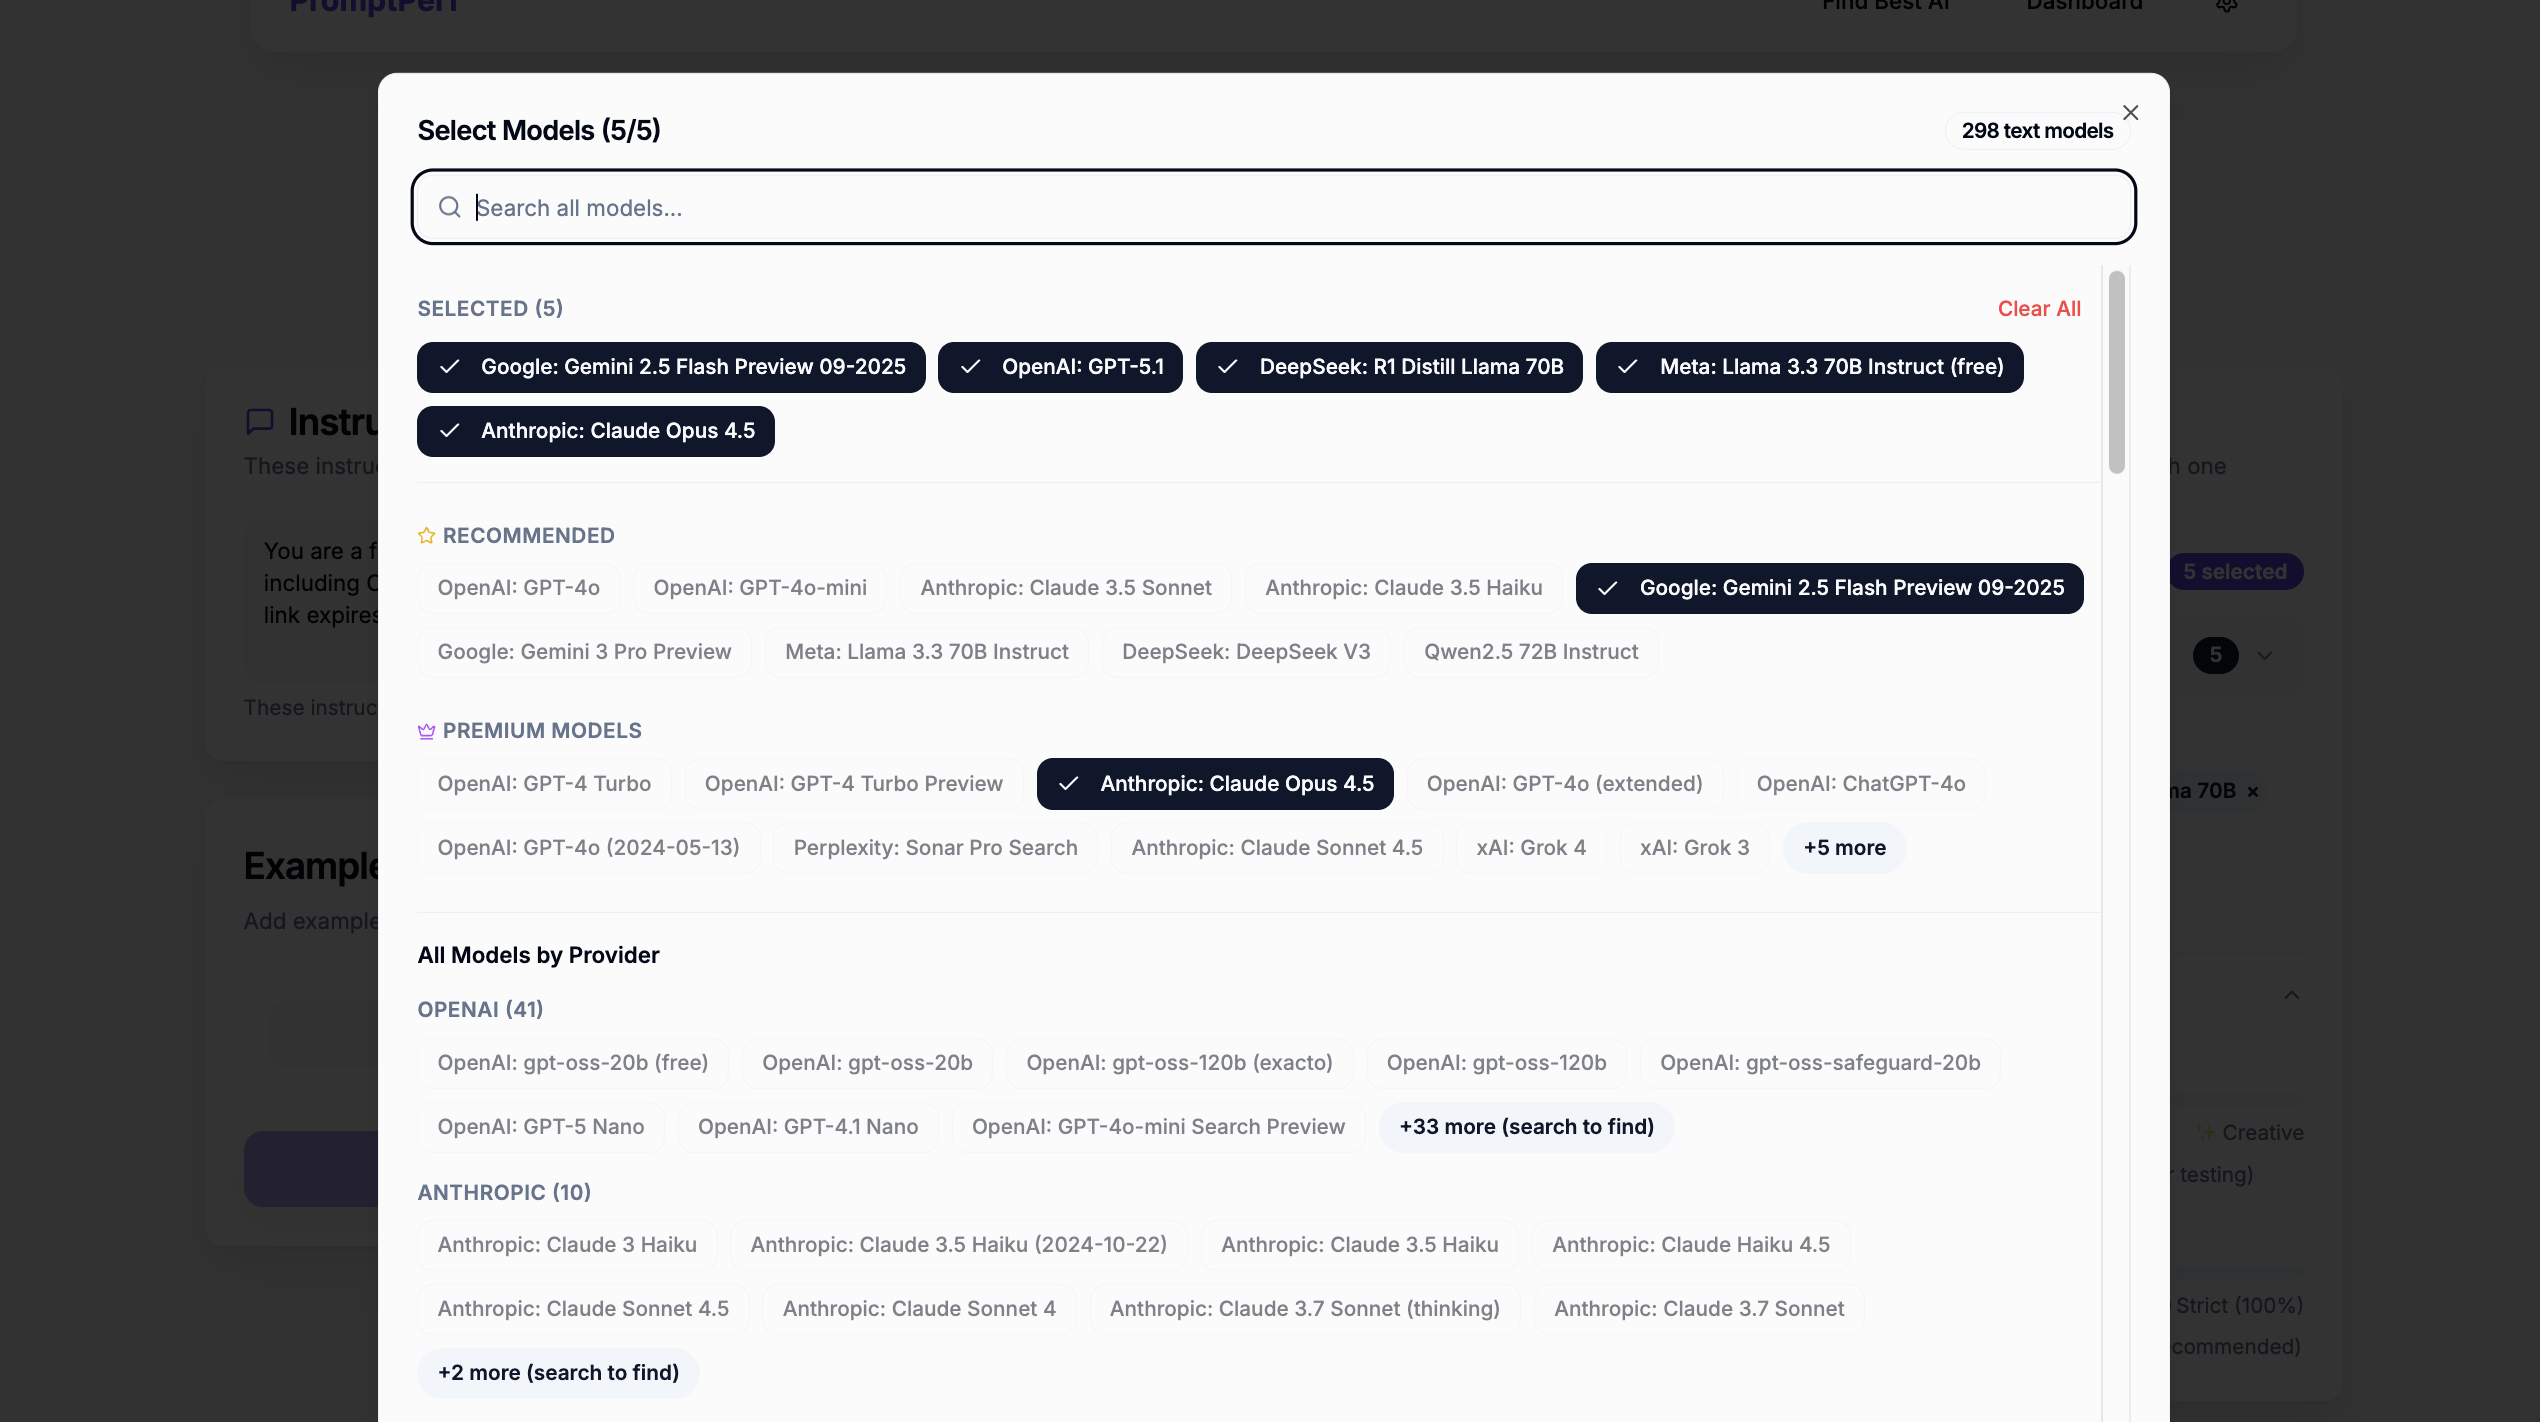
Task: Collapse the panel using the upward chevron
Action: coord(2291,994)
